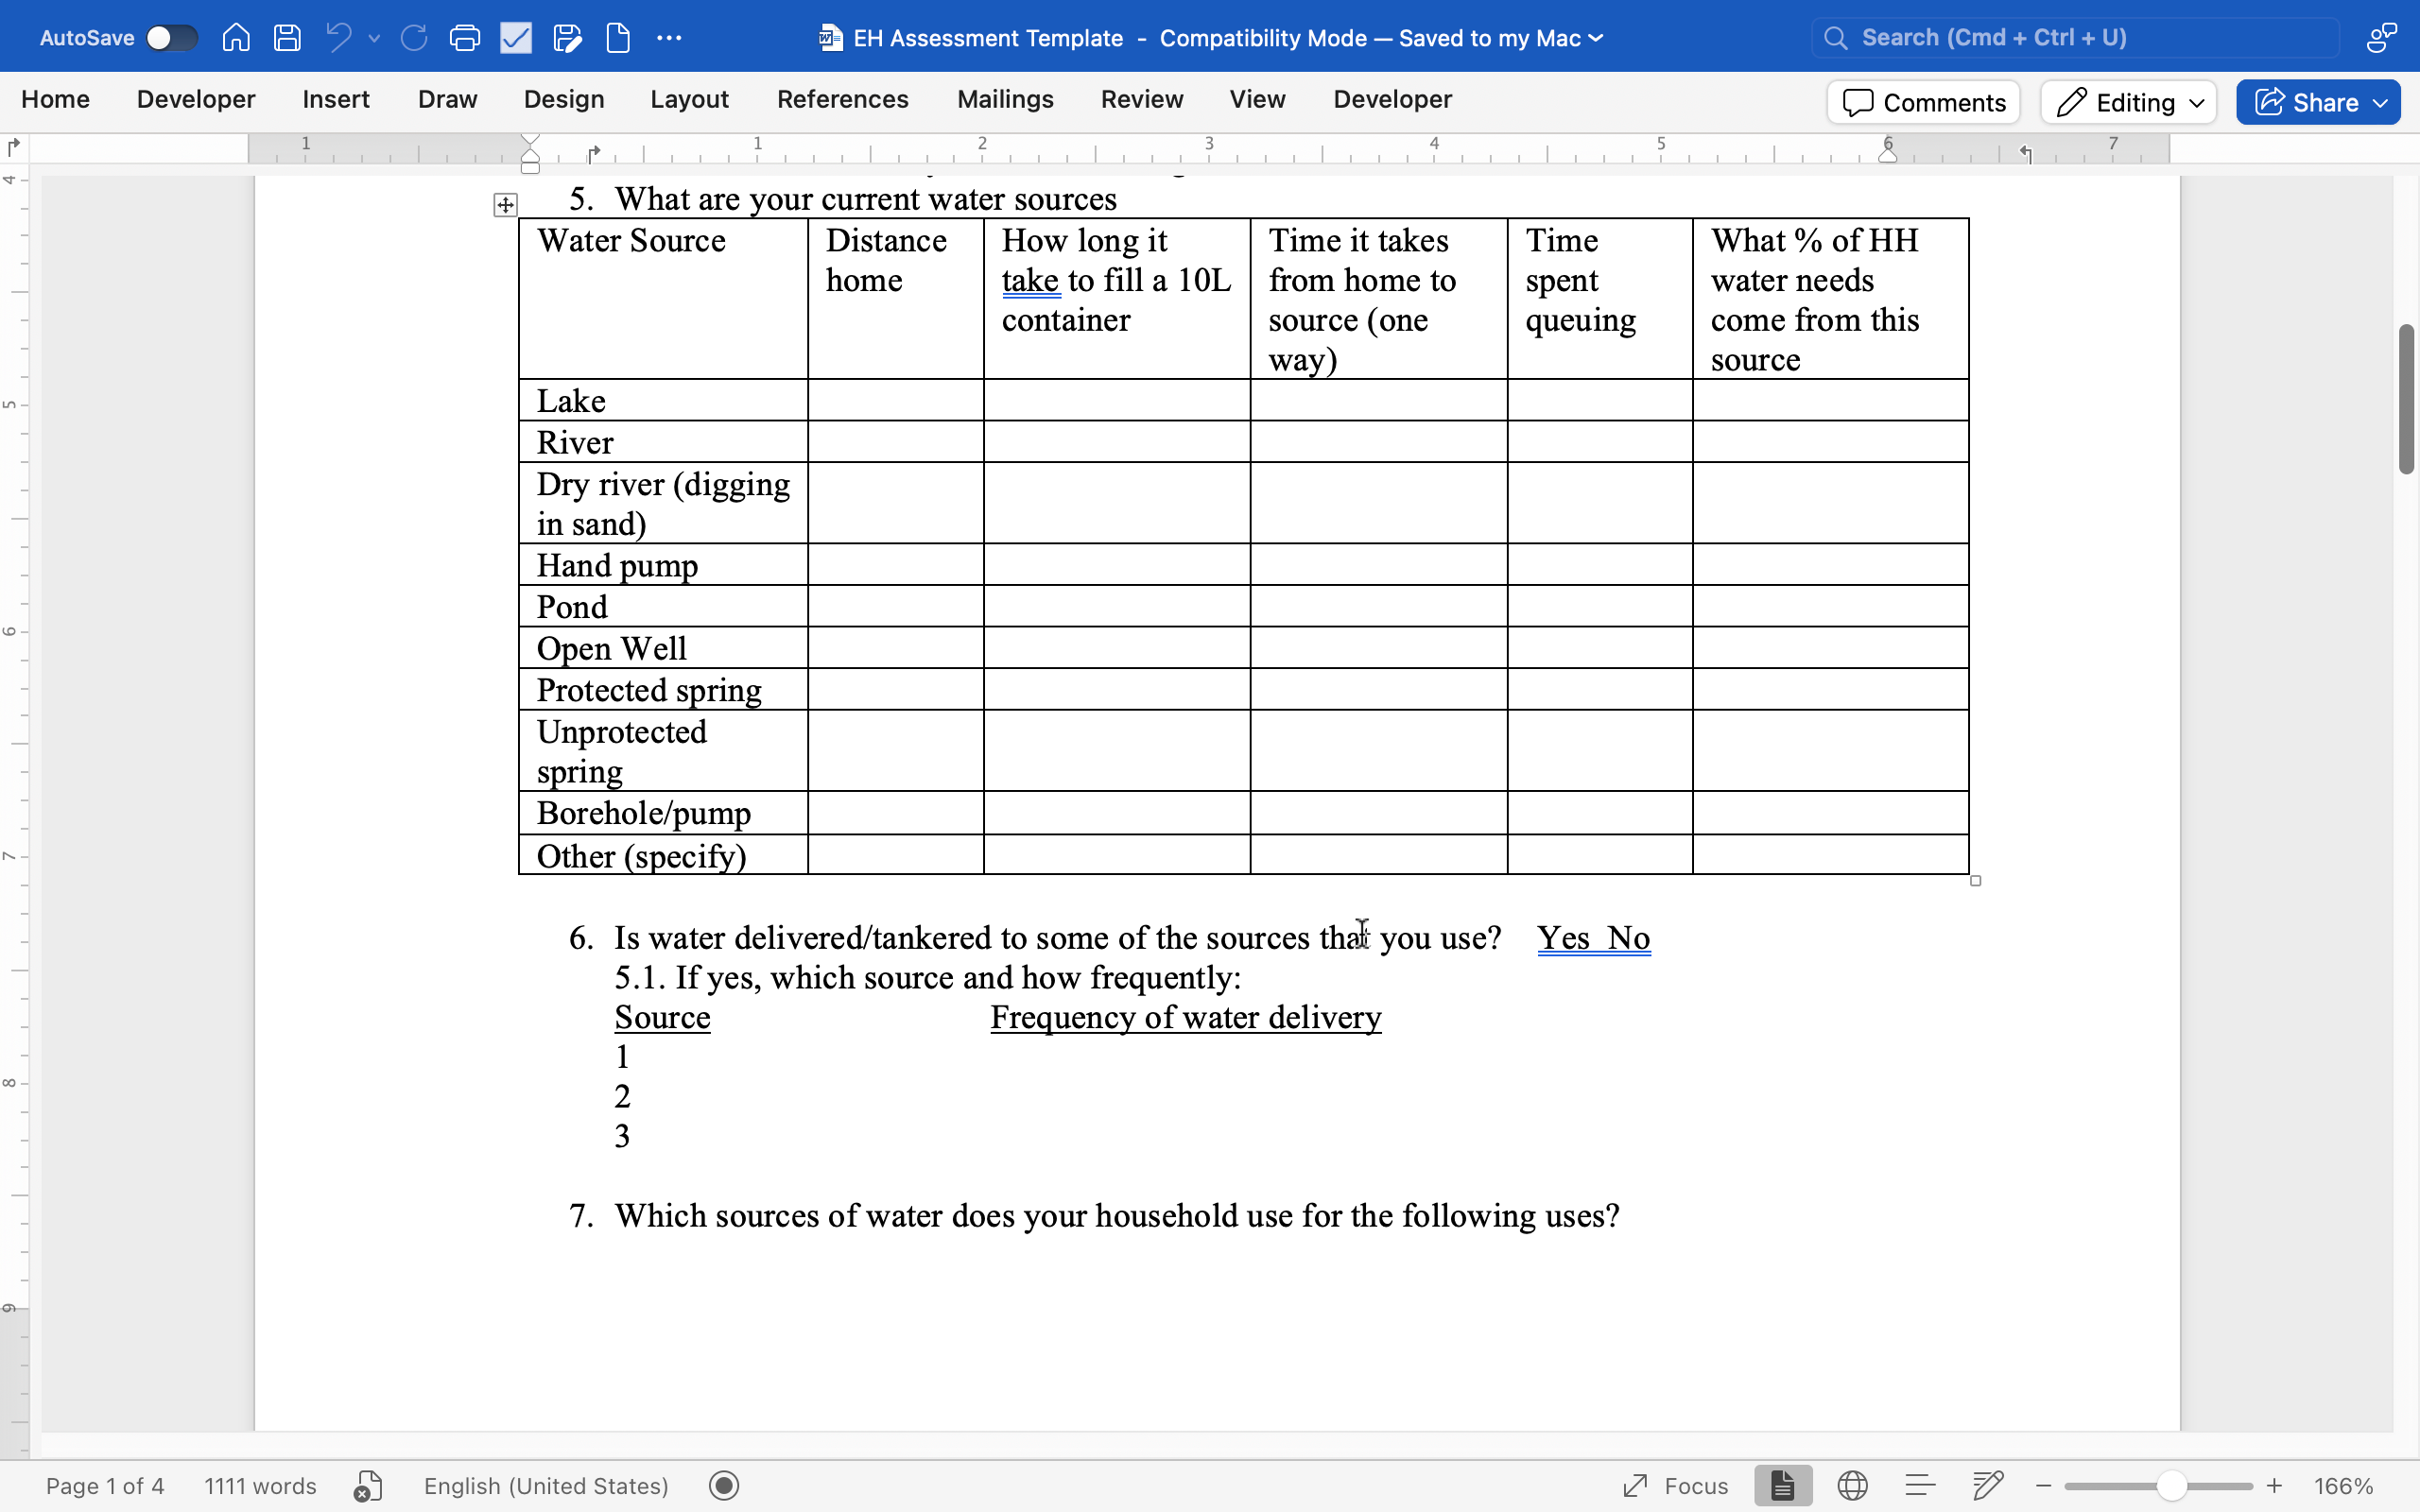This screenshot has height=1512, width=2420.
Task: Click the macro recording status icon
Action: pos(724,1486)
